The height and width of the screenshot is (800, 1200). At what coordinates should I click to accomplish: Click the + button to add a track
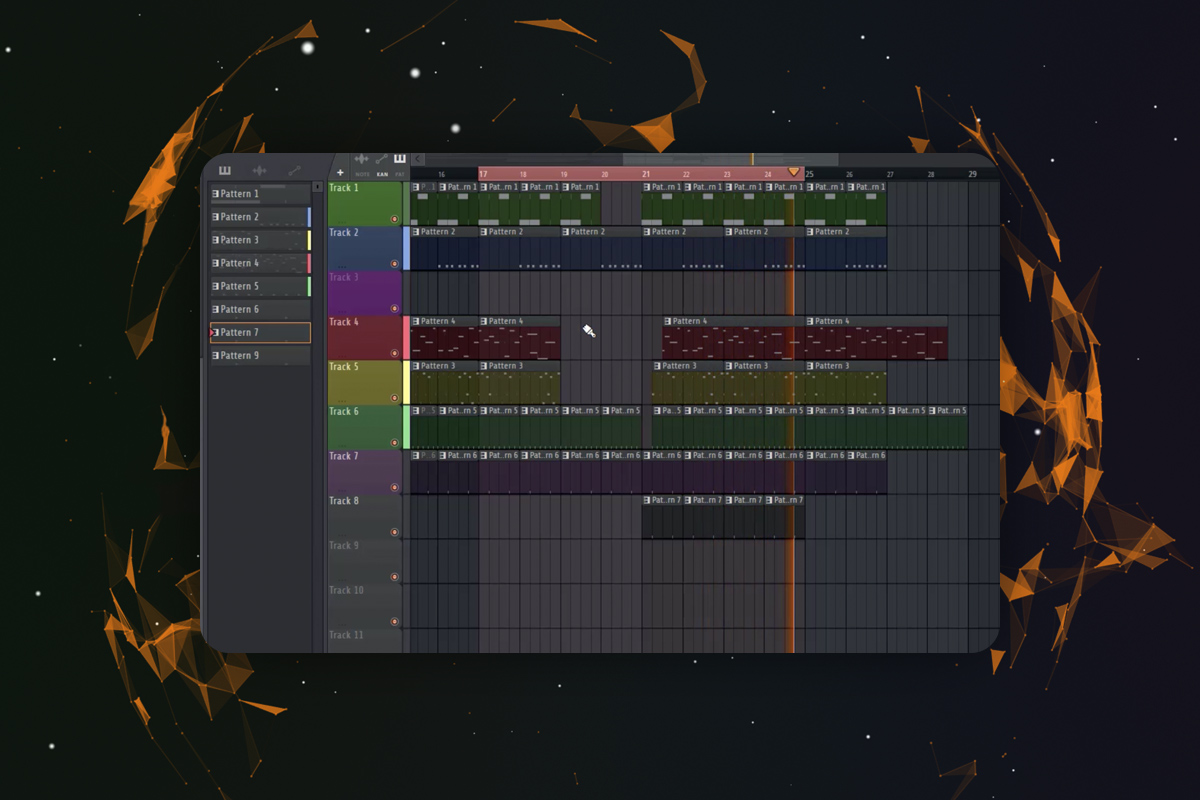[340, 174]
